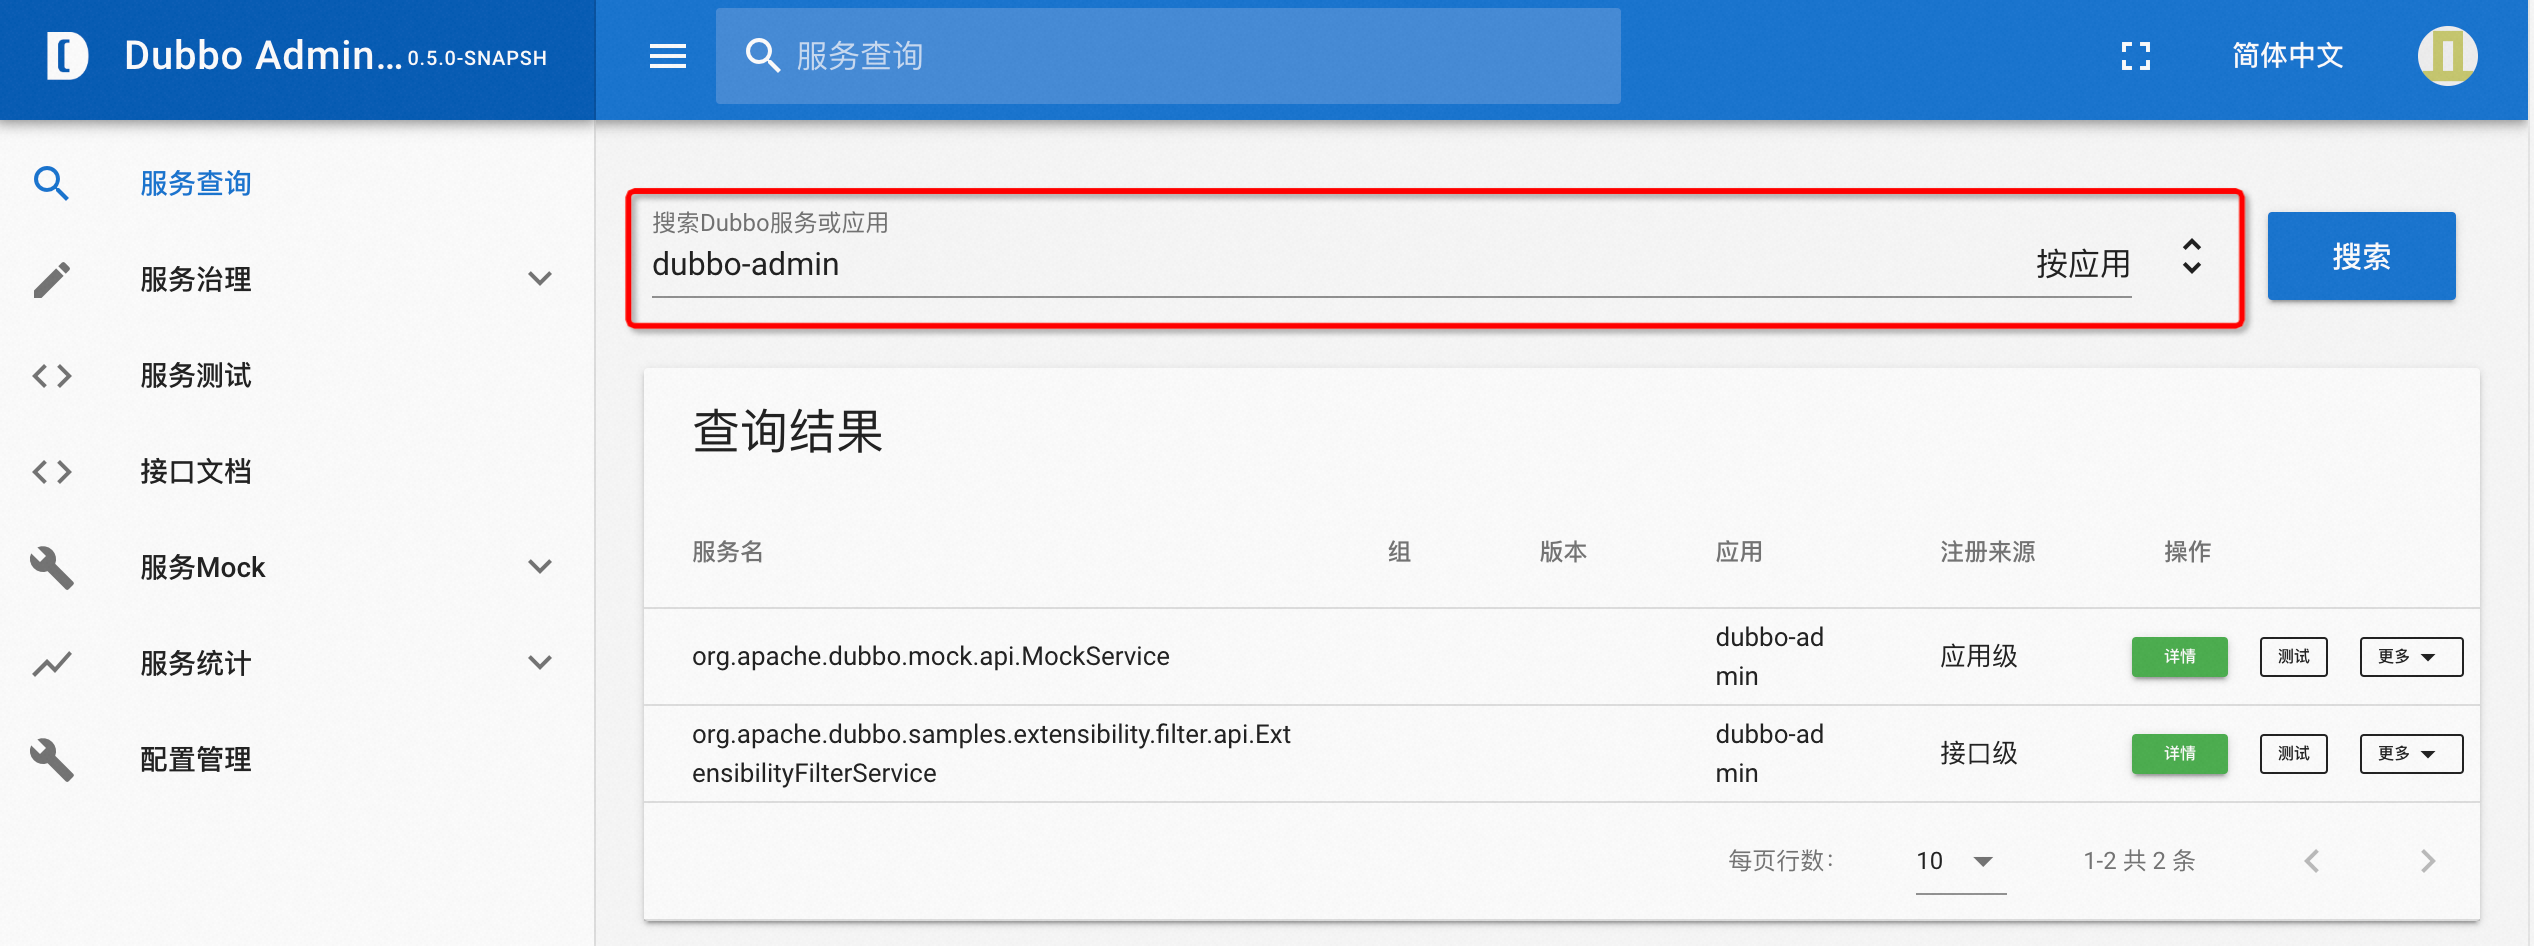Viewport: 2534px width, 946px height.
Task: Click the wrench icon for 配置管理
Action: (51, 760)
